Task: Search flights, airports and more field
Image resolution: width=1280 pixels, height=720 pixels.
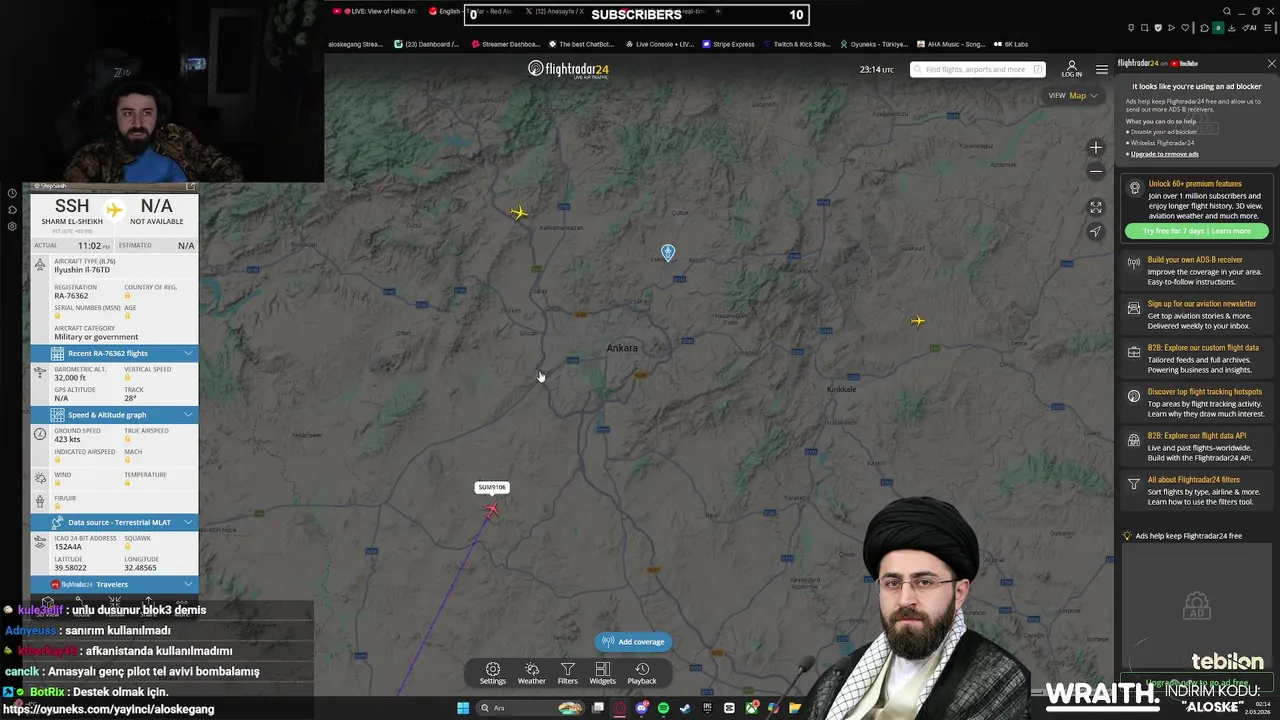Action: (x=977, y=69)
